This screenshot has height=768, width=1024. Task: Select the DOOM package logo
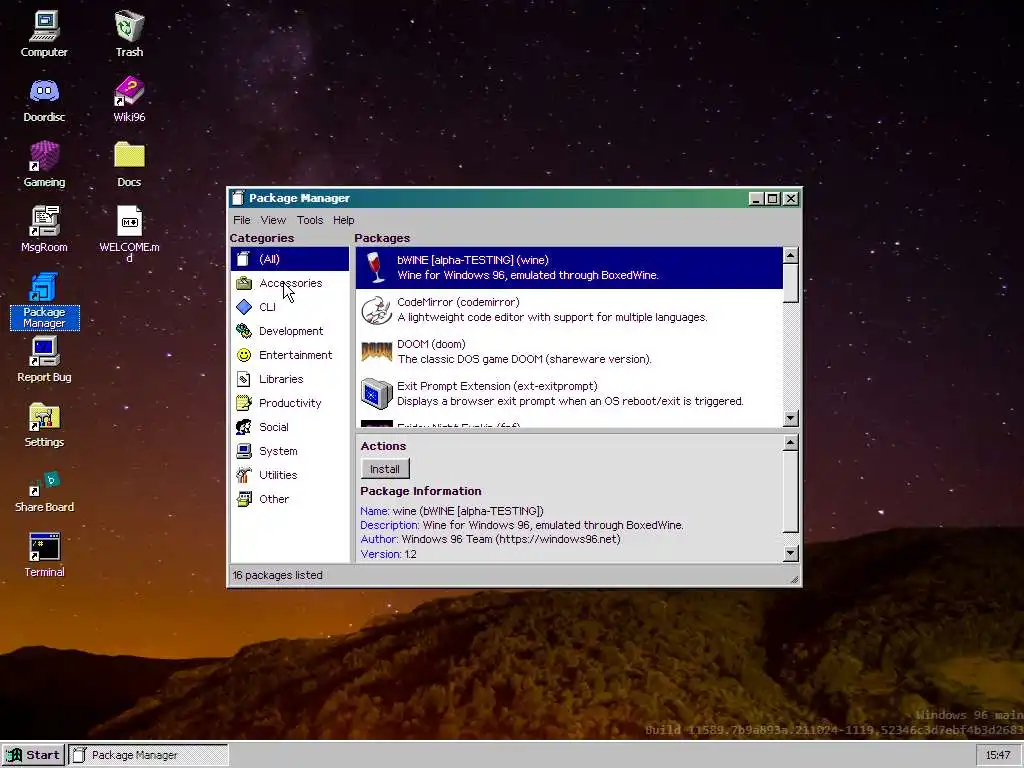click(x=377, y=352)
